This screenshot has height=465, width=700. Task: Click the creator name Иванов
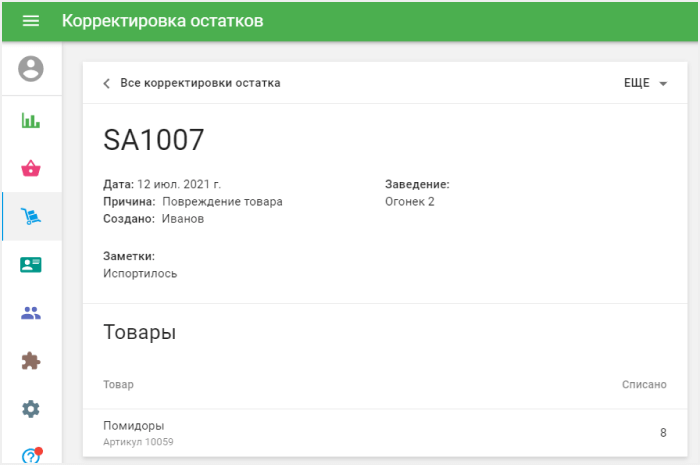tap(183, 219)
